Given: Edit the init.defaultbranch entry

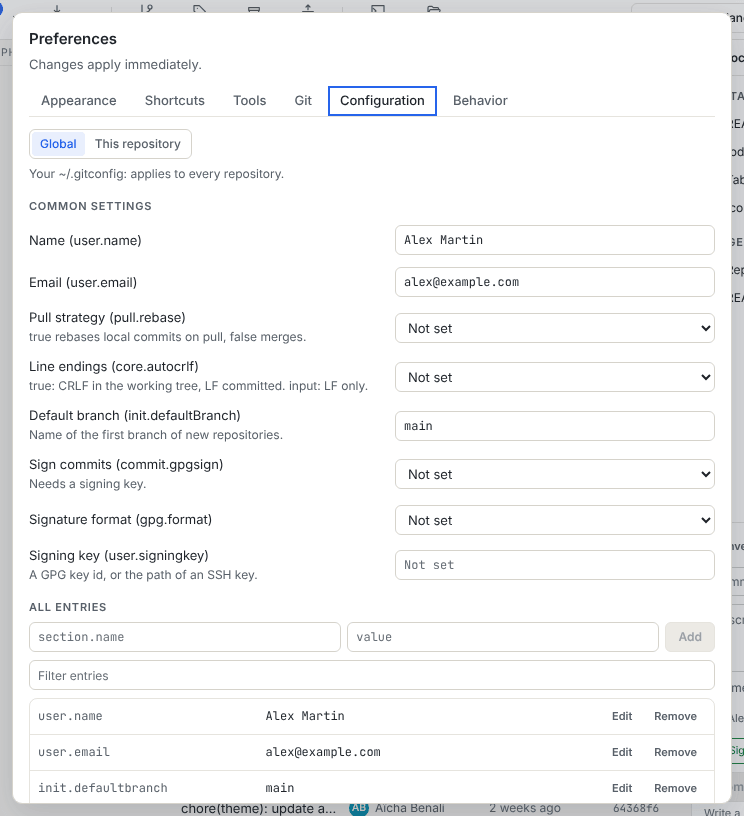Looking at the screenshot, I should (x=622, y=788).
